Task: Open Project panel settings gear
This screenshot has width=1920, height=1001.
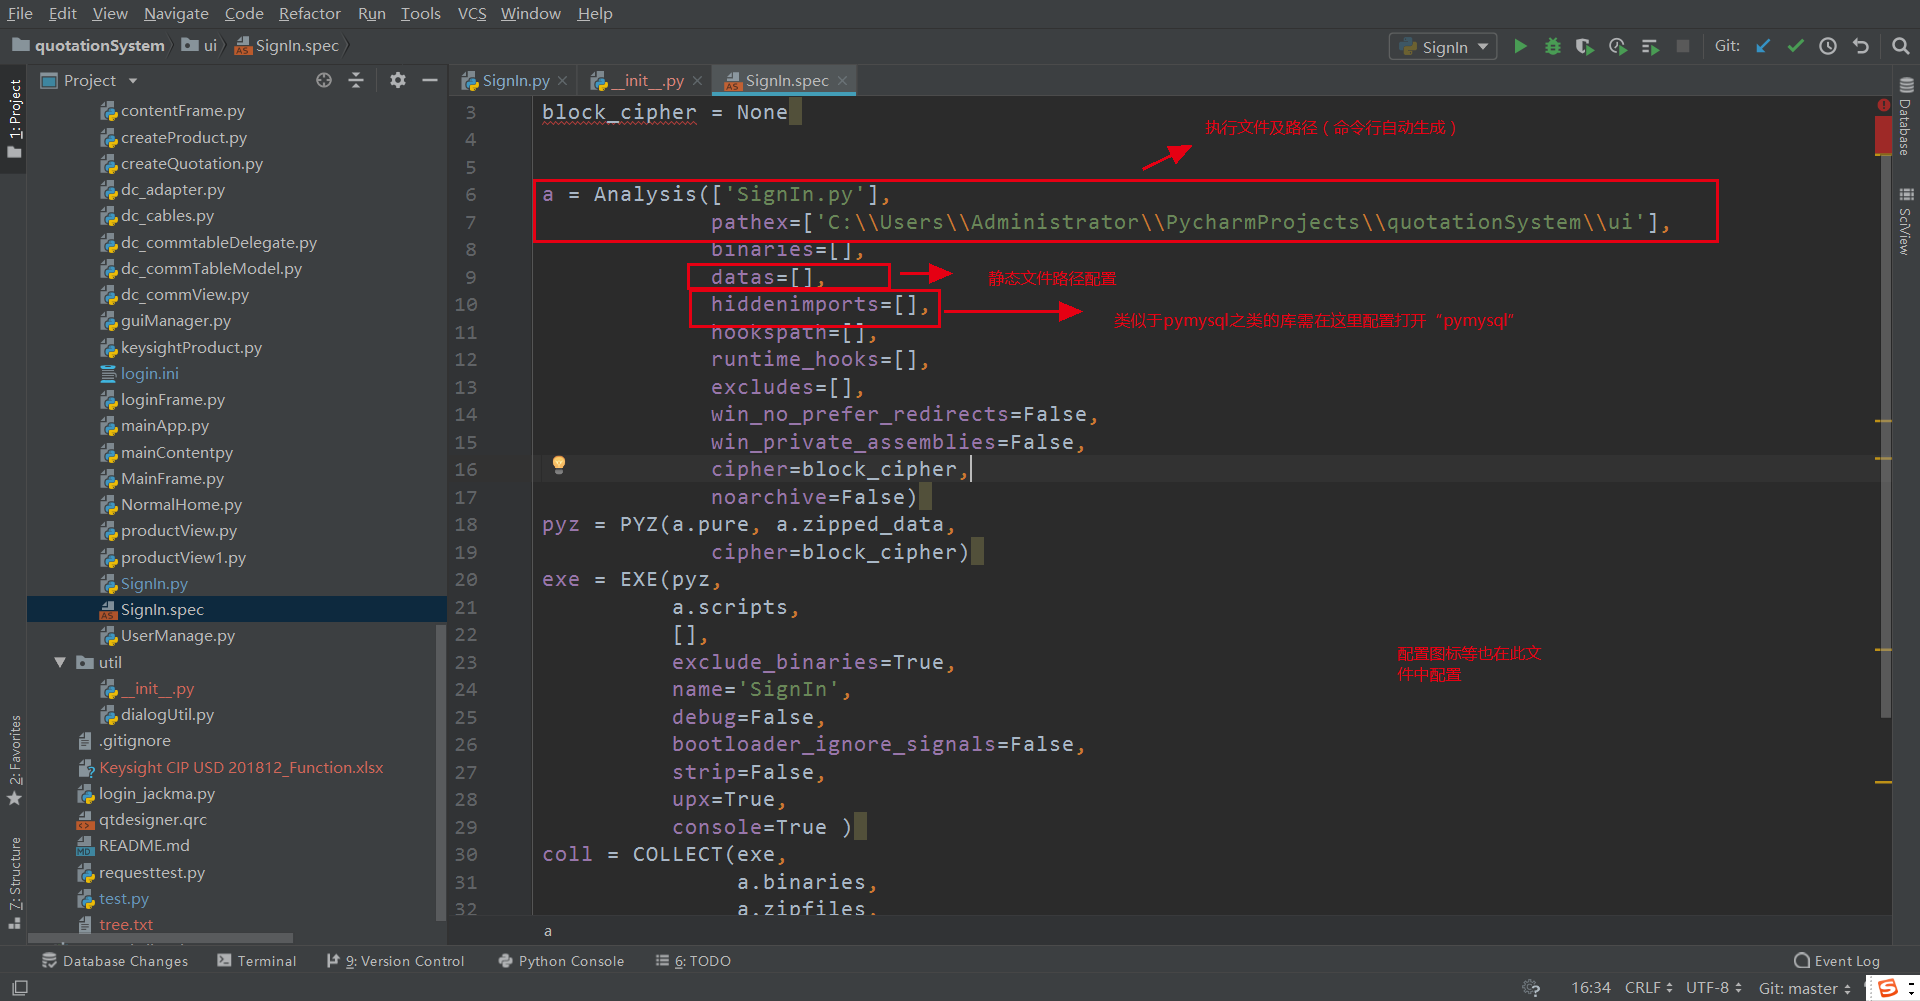Action: (x=398, y=80)
